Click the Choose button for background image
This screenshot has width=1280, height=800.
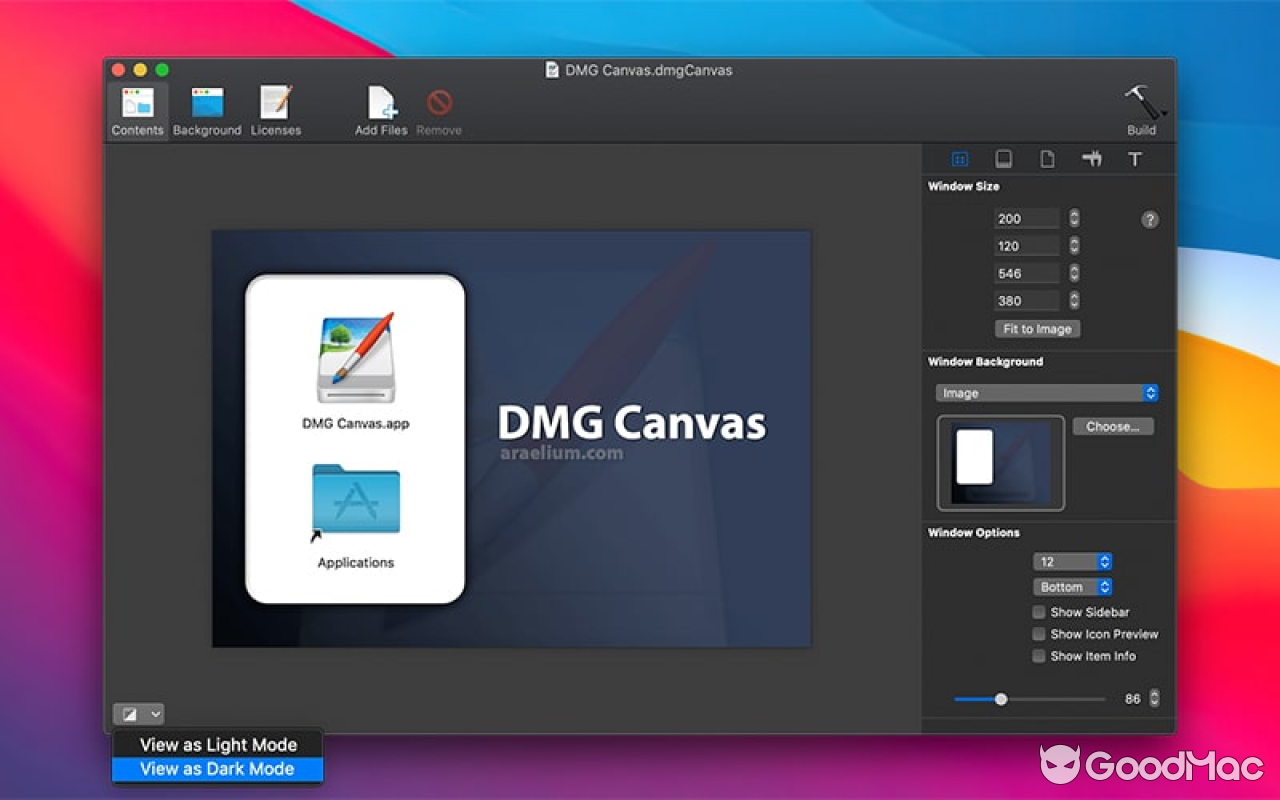pyautogui.click(x=1112, y=425)
